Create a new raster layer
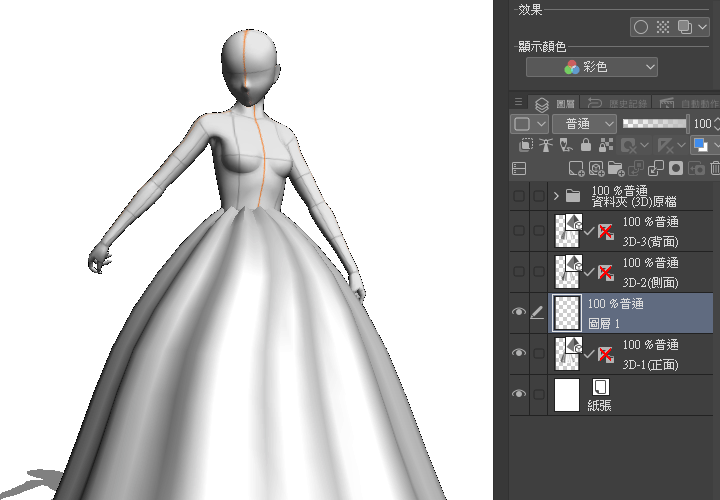This screenshot has height=500, width=720. point(576,169)
